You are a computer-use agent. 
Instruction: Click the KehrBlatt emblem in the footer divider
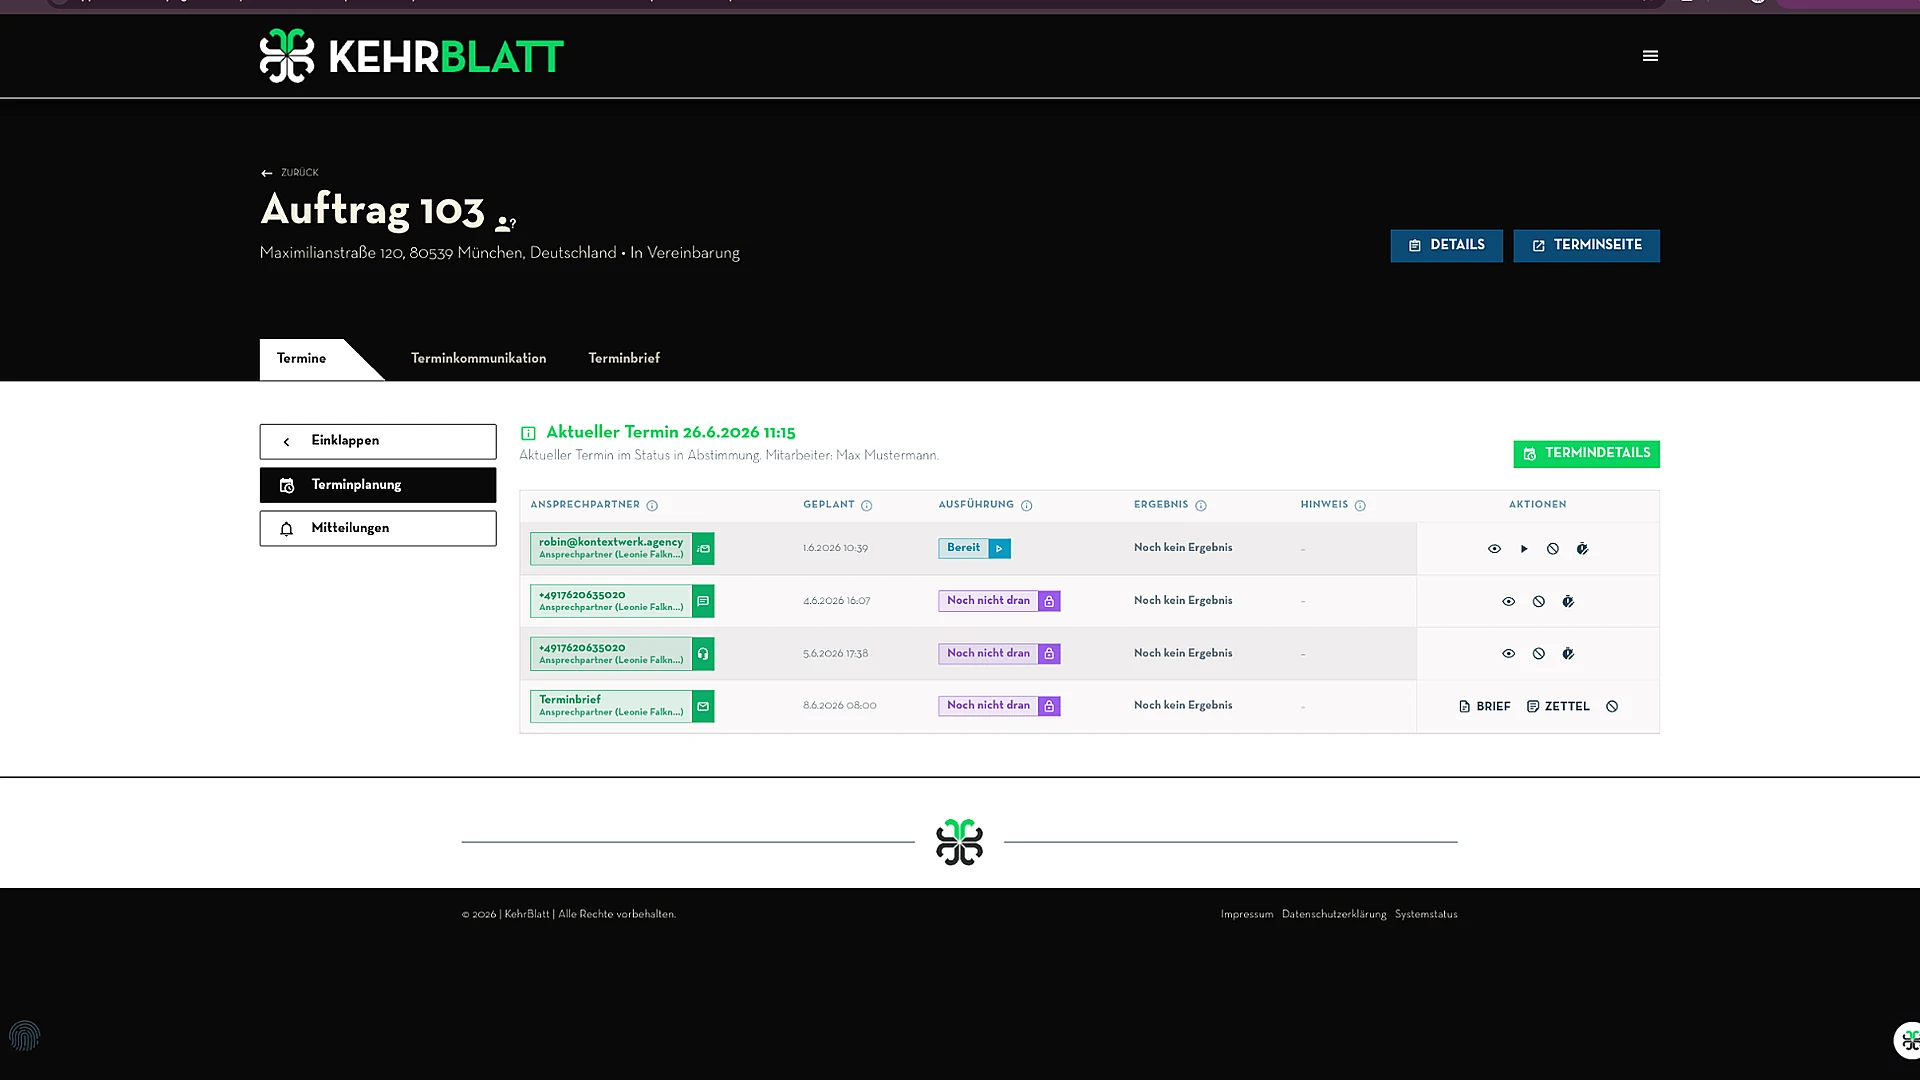point(959,842)
